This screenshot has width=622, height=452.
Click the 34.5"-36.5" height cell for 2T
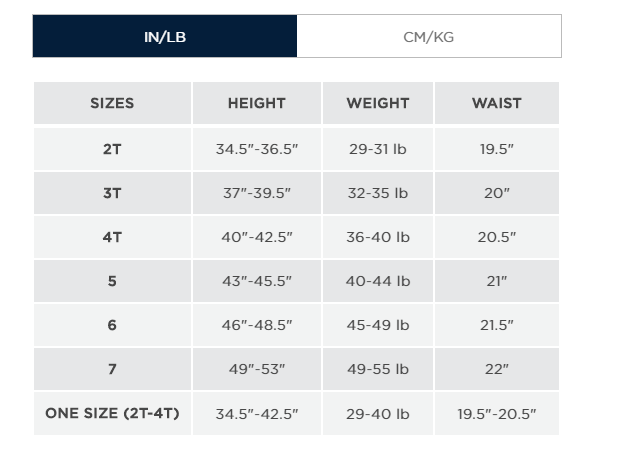pos(257,149)
